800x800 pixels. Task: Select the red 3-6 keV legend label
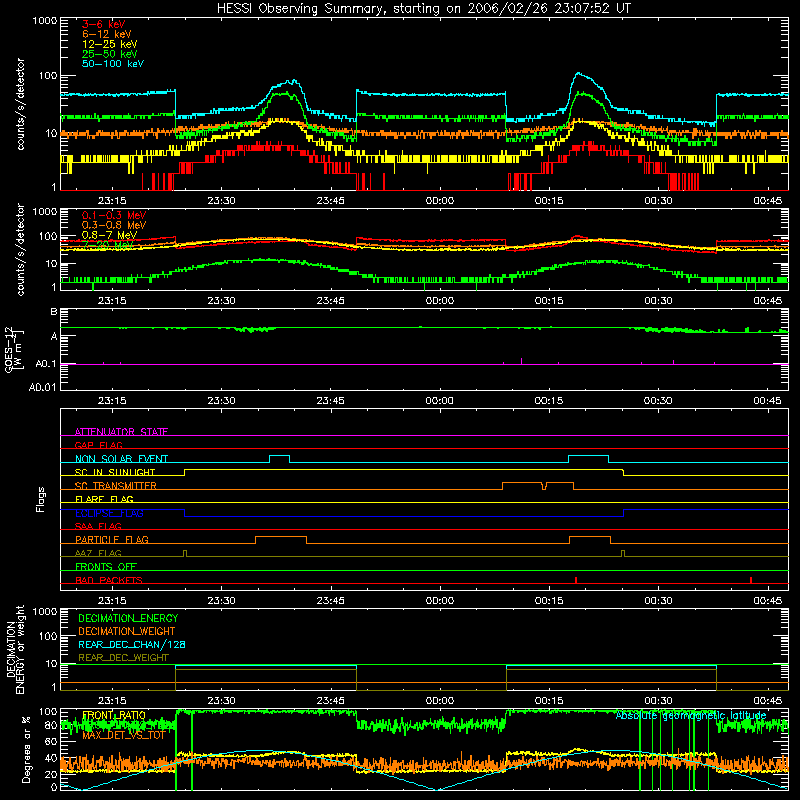click(103, 24)
